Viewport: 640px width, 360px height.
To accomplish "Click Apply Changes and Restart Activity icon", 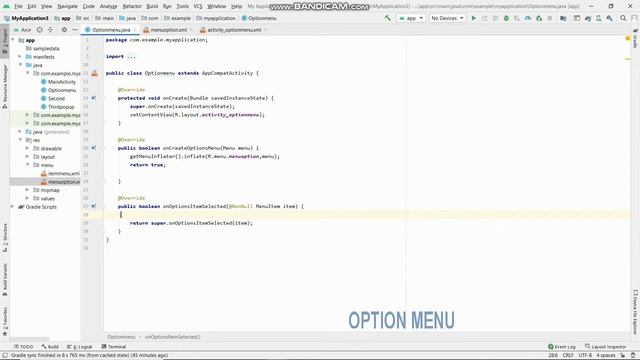I will [x=484, y=18].
